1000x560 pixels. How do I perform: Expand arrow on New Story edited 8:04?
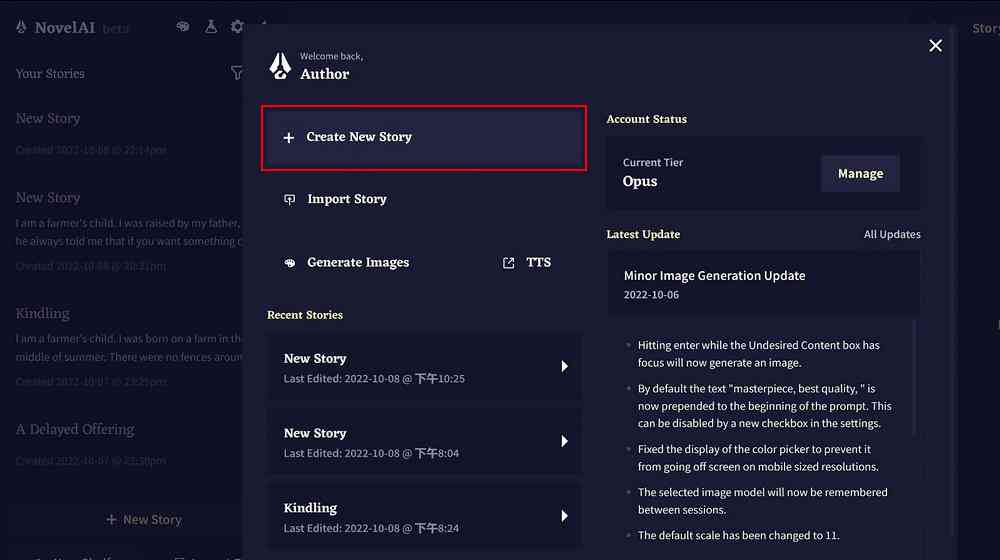[564, 441]
